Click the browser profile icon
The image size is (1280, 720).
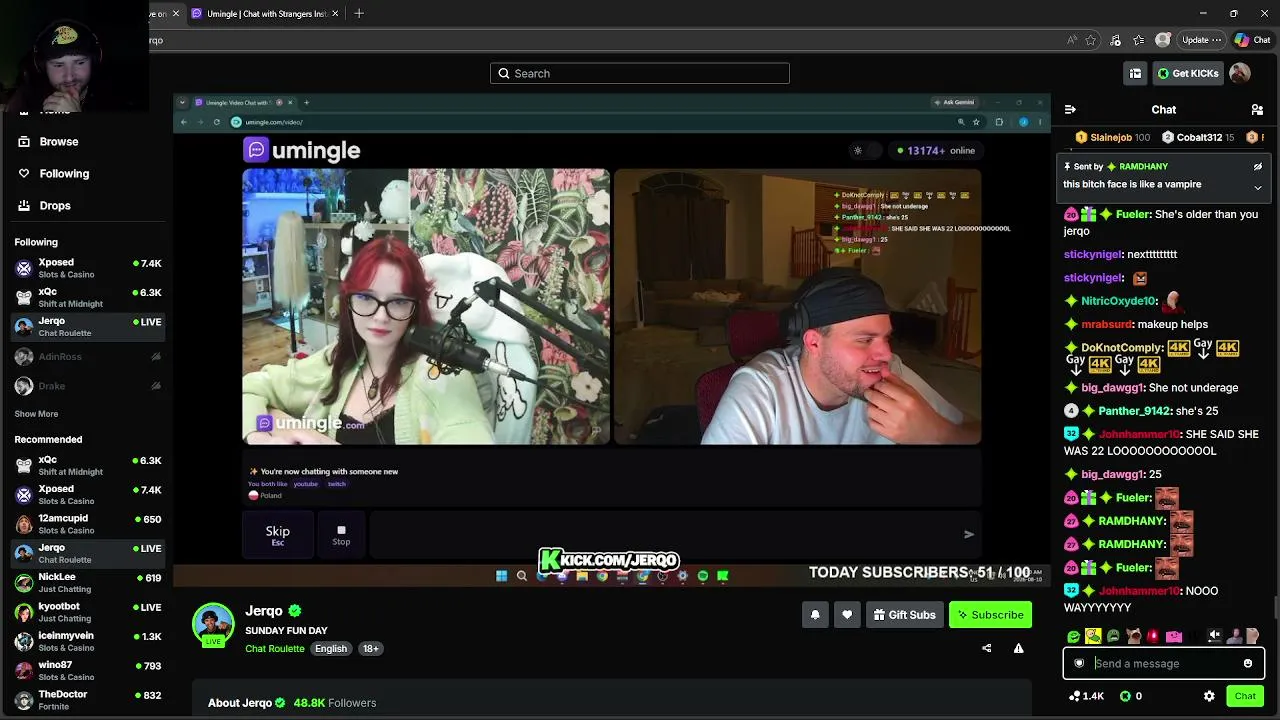pyautogui.click(x=1162, y=40)
